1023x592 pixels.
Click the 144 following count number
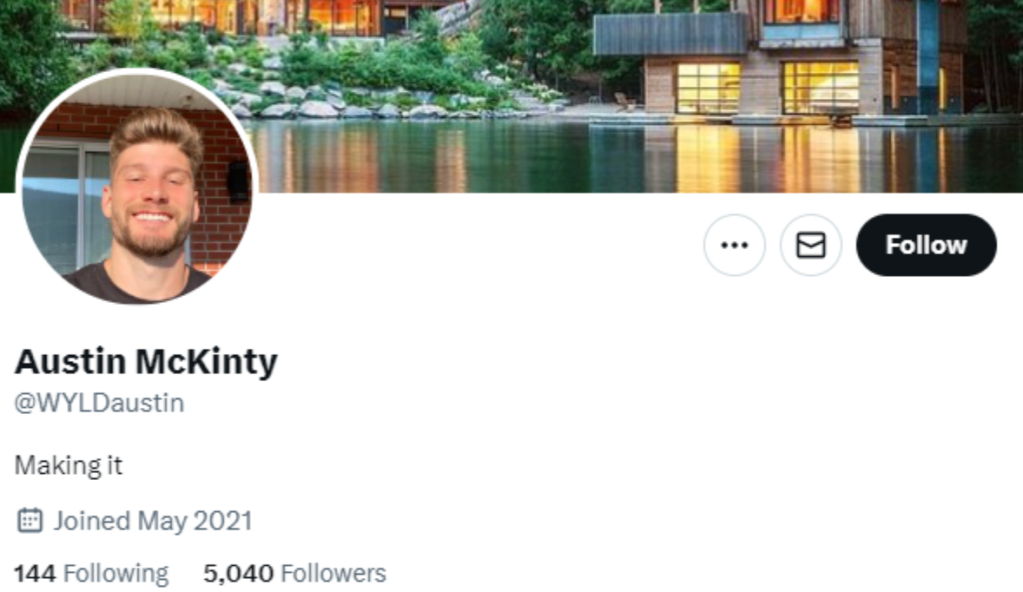pos(35,573)
